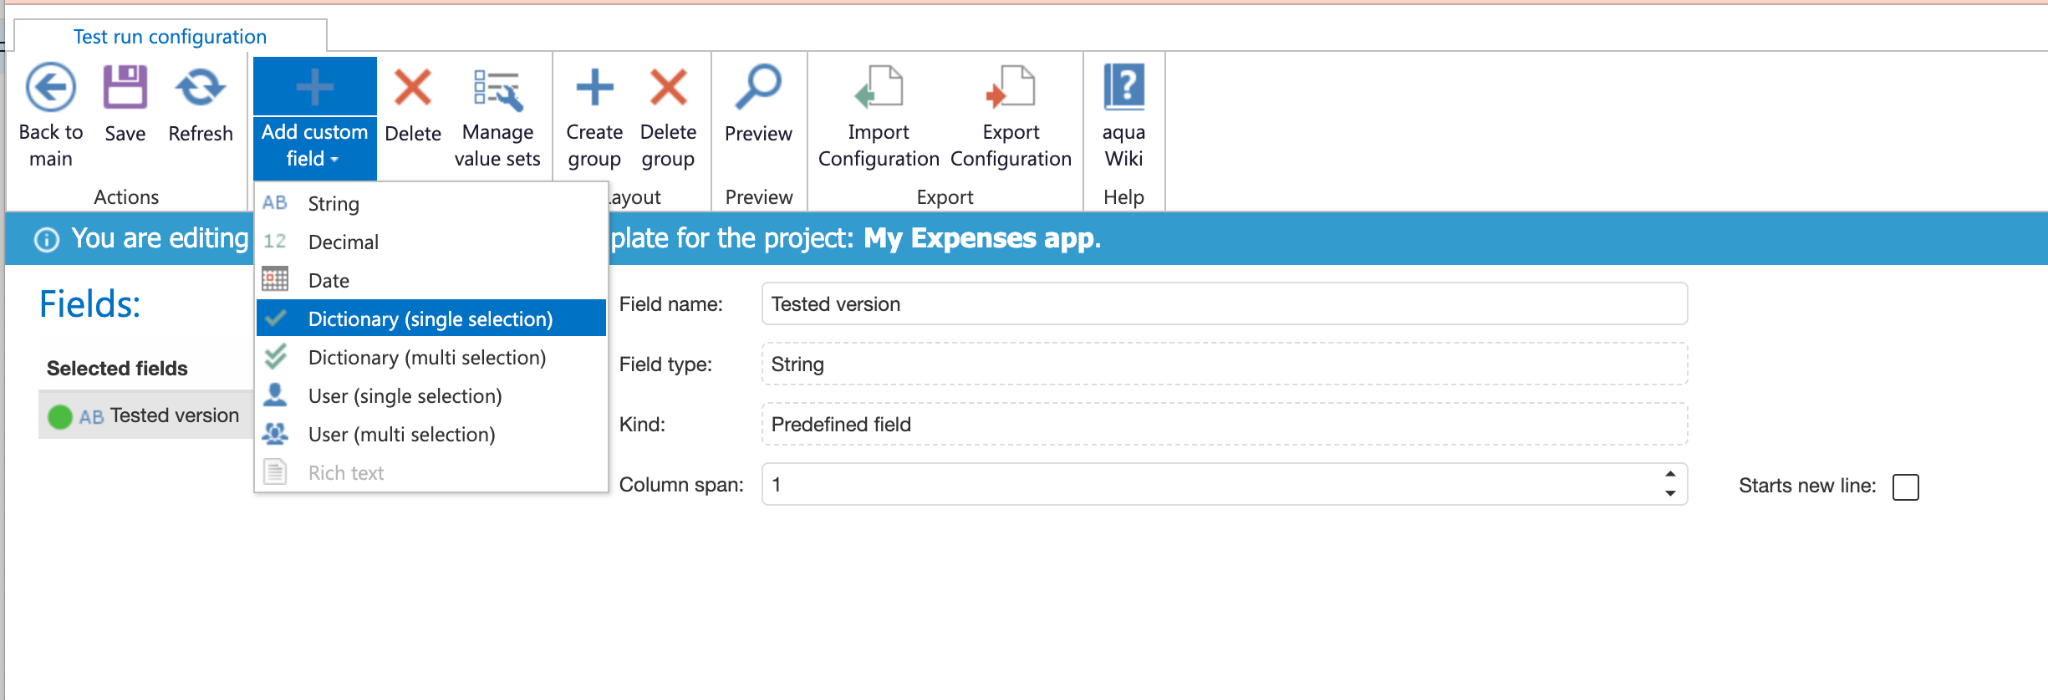This screenshot has height=700, width=2048.
Task: Click Import Configuration
Action: click(x=878, y=89)
